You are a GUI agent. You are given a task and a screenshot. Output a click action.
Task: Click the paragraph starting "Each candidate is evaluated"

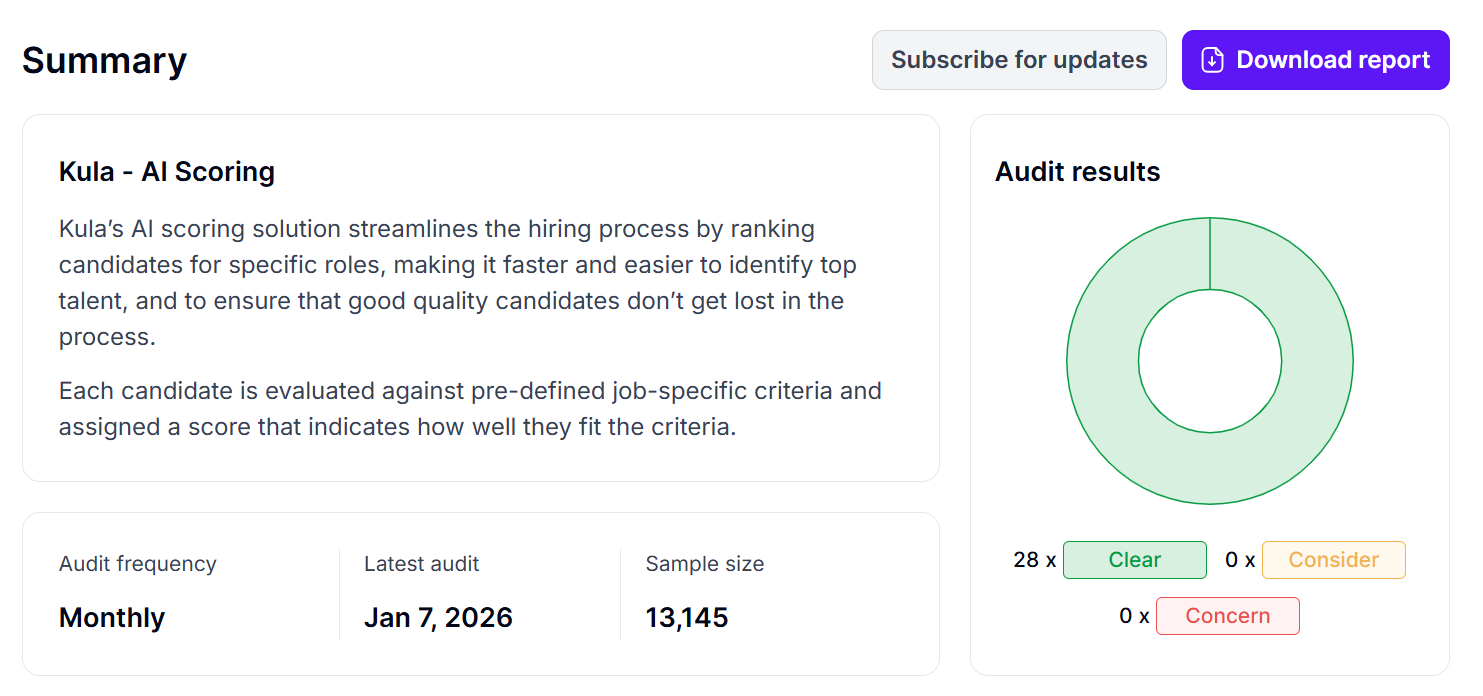[x=470, y=408]
